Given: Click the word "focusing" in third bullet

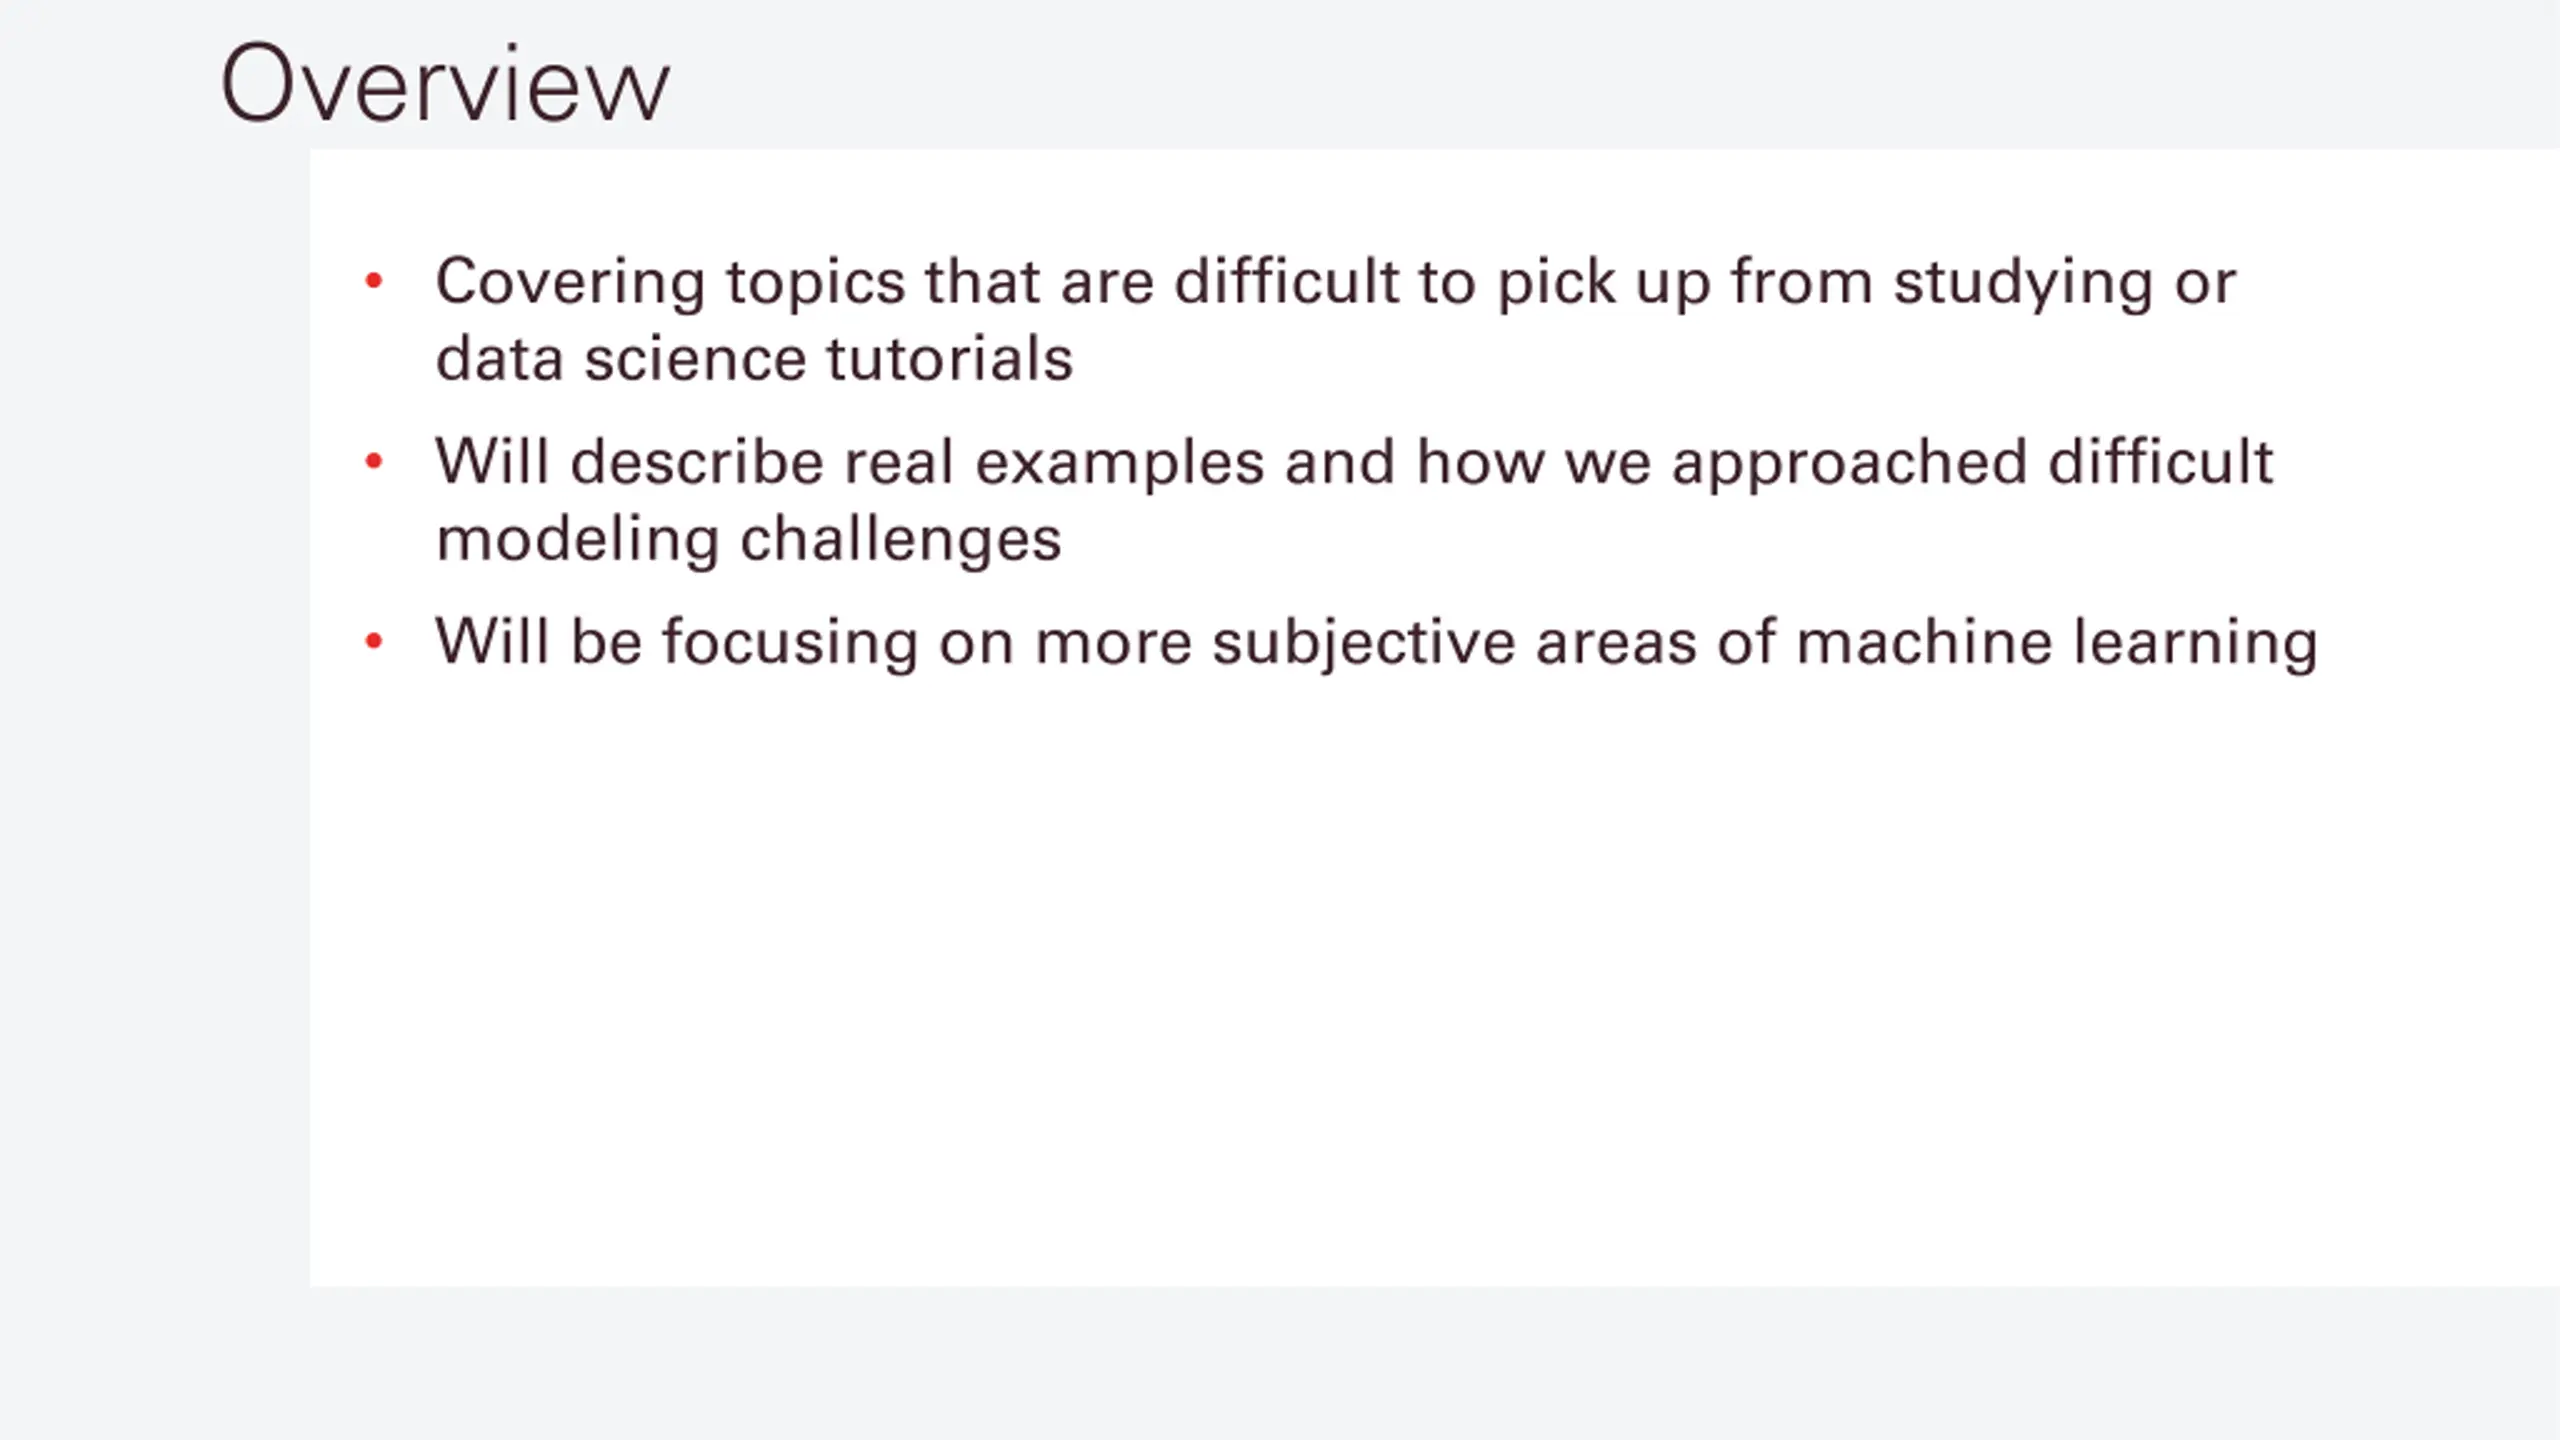Looking at the screenshot, I should (x=790, y=643).
